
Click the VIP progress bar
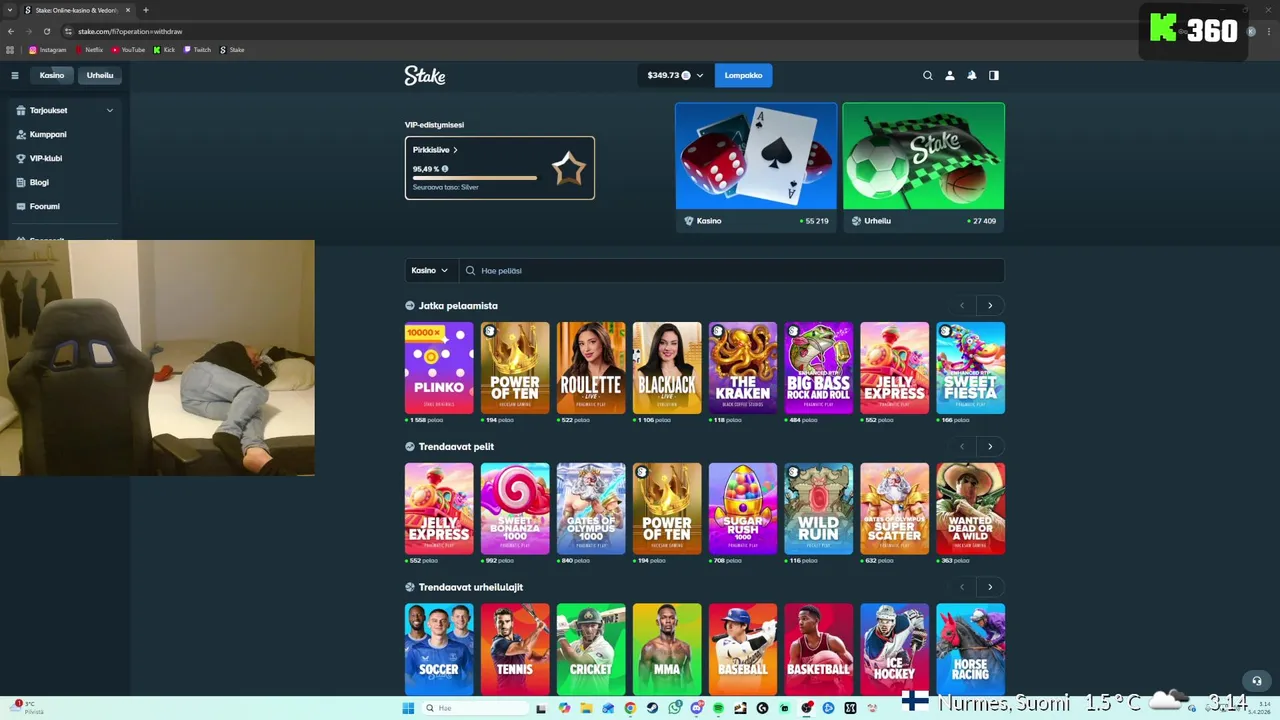pos(475,178)
